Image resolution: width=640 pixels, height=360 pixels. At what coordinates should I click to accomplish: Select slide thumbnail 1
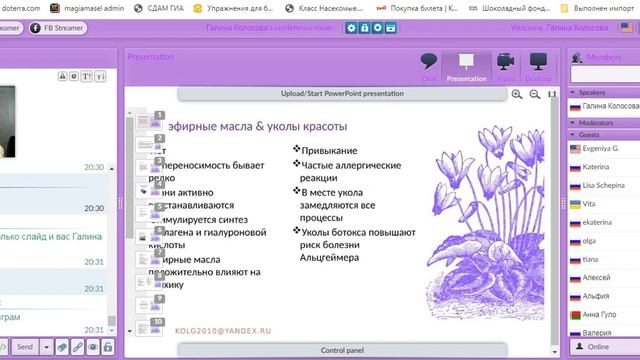pyautogui.click(x=149, y=121)
